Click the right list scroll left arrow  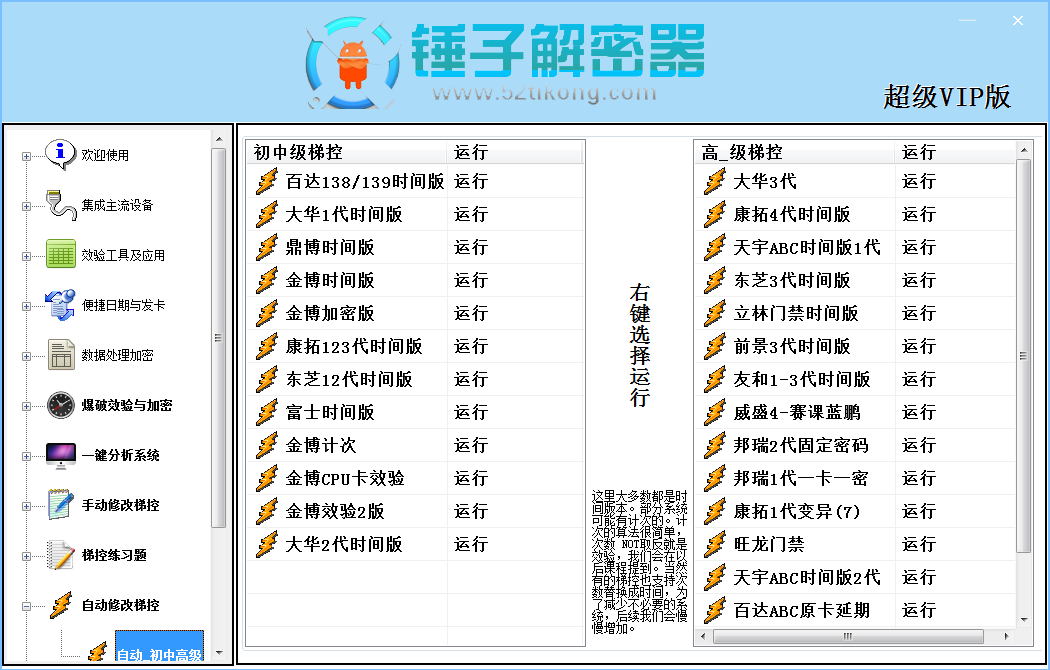(702, 636)
